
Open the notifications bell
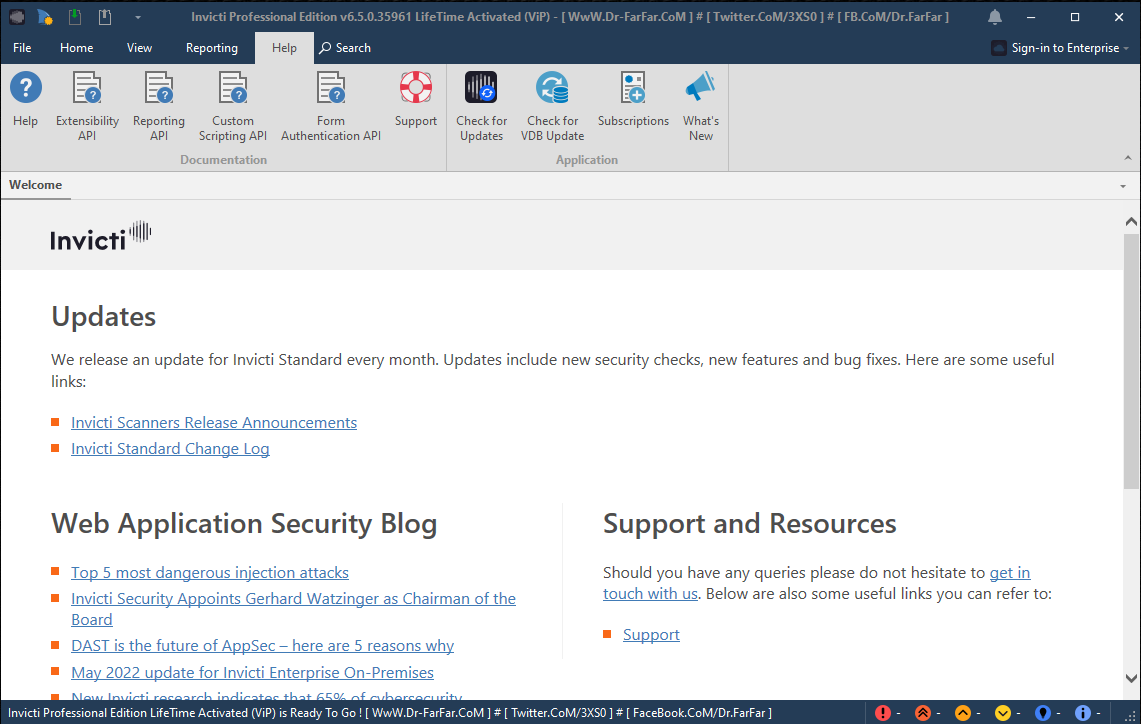tap(995, 16)
